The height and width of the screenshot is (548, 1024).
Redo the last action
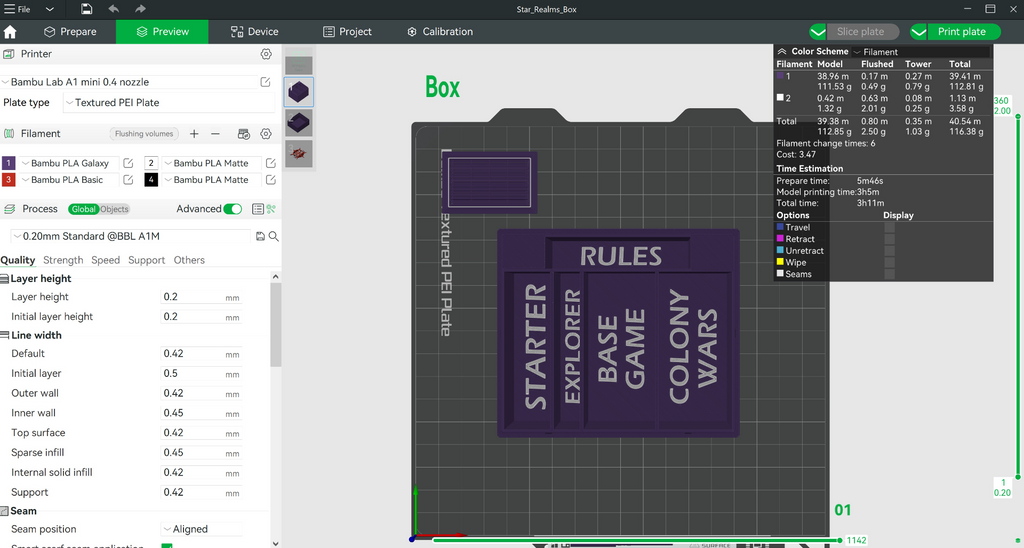coord(140,9)
